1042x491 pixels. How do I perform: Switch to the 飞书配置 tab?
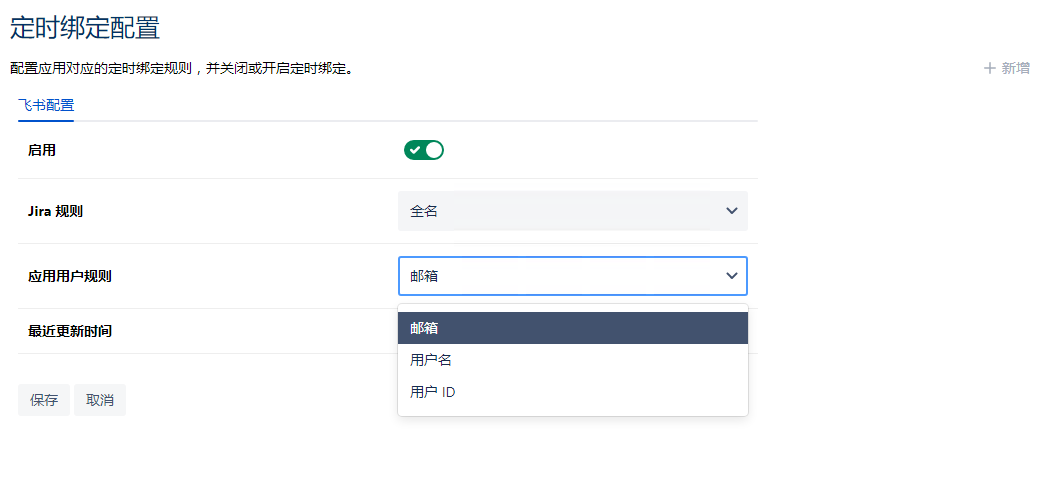pyautogui.click(x=46, y=105)
